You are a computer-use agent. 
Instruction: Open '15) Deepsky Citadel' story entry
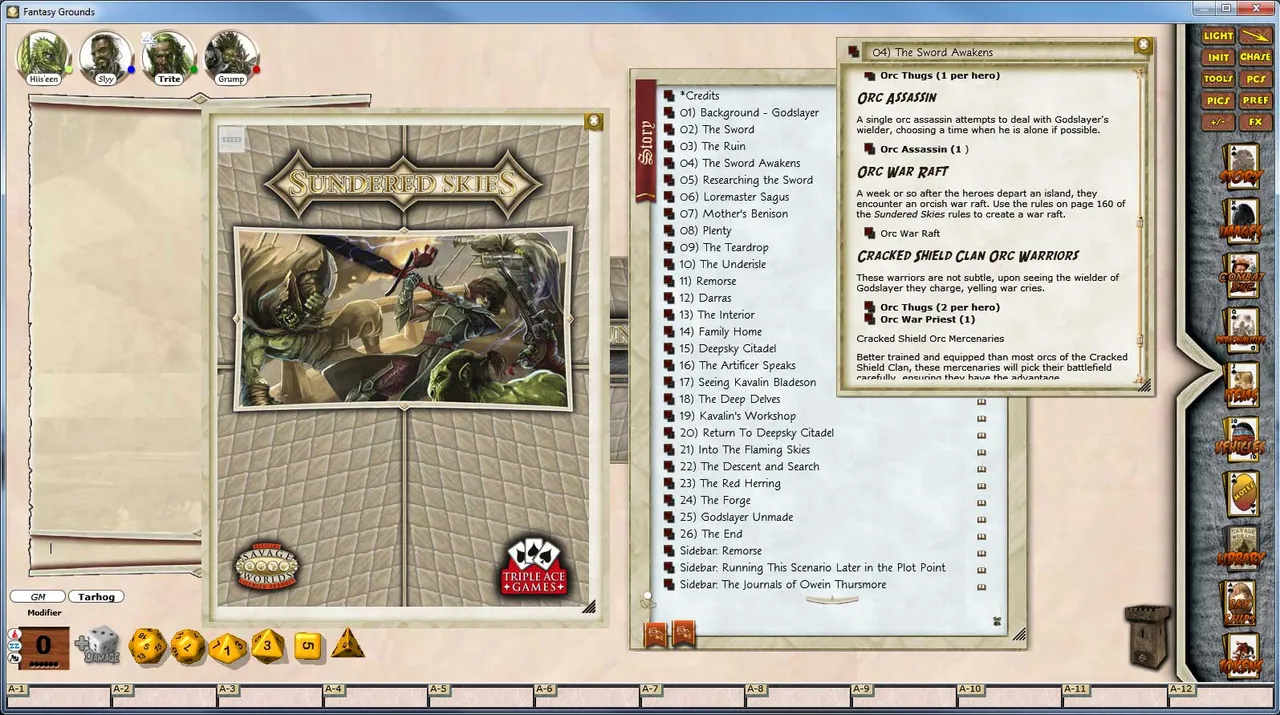[x=727, y=349]
